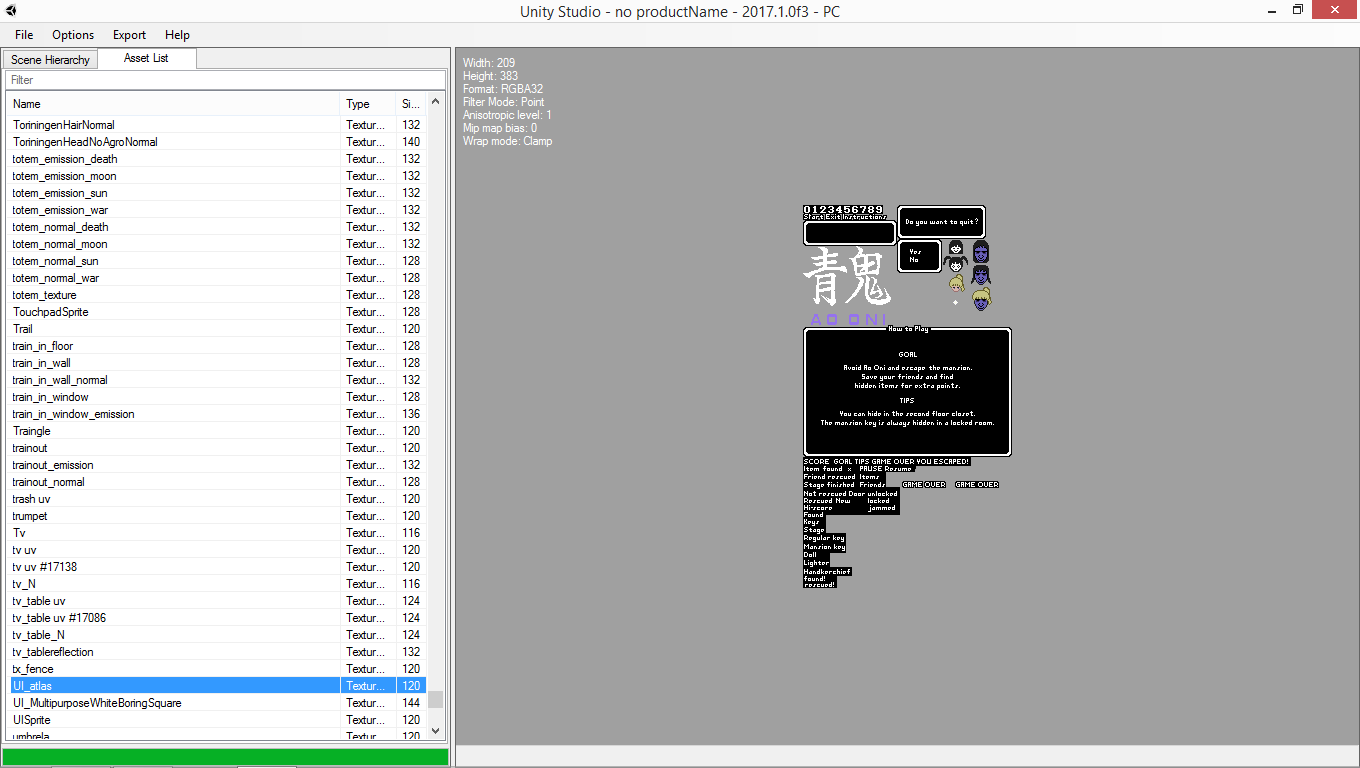Select the totem_normal_war row
The width and height of the screenshot is (1360, 768).
tap(217, 278)
